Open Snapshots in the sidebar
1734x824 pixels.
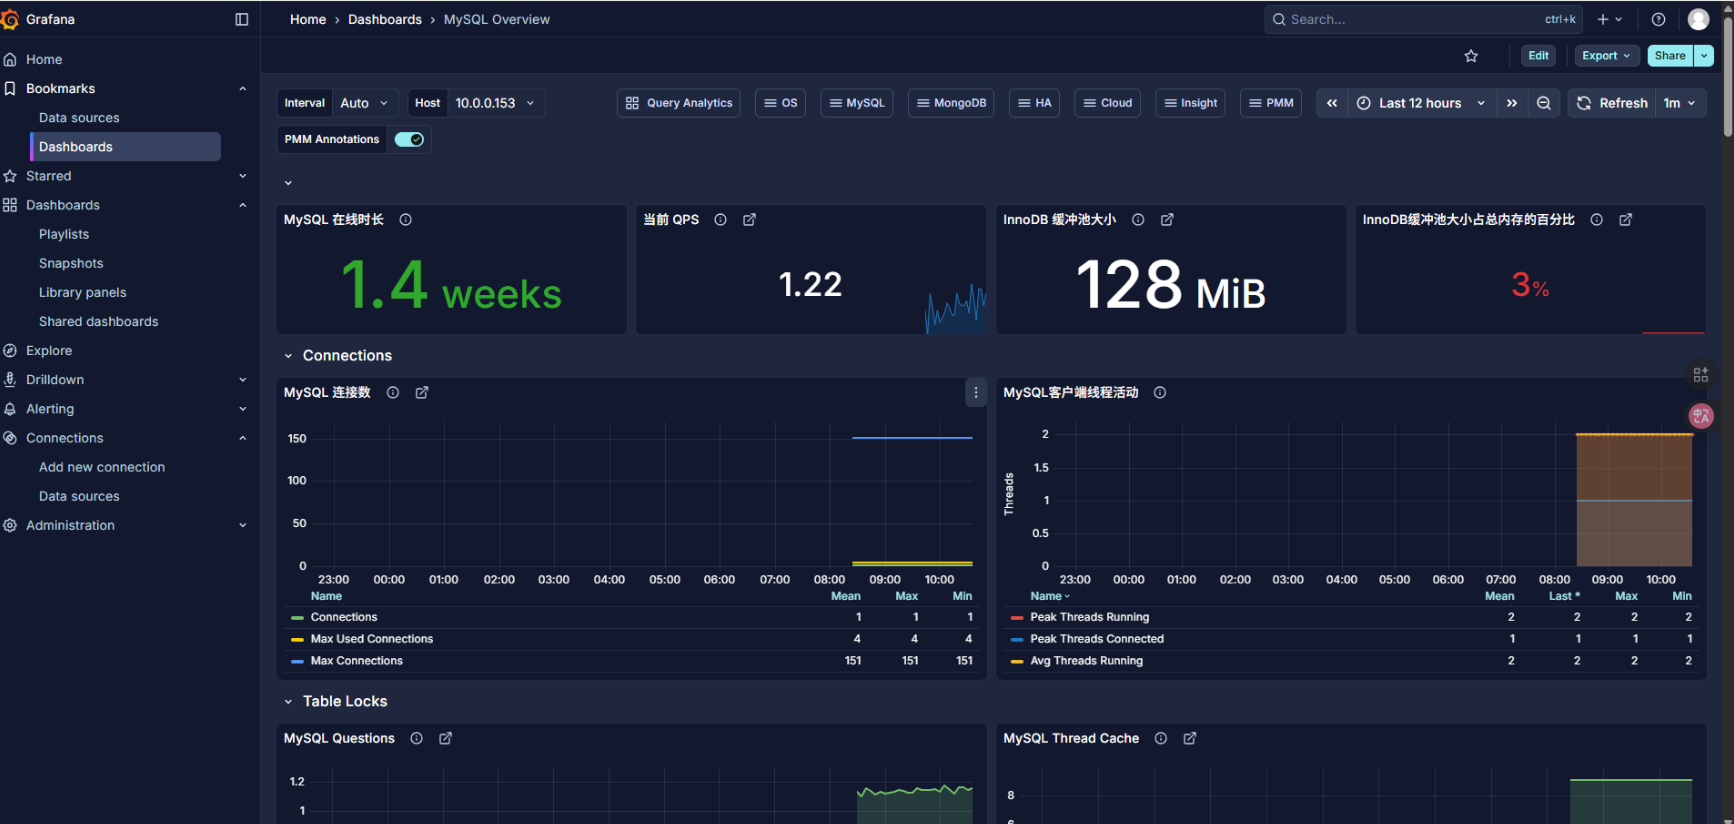(71, 263)
